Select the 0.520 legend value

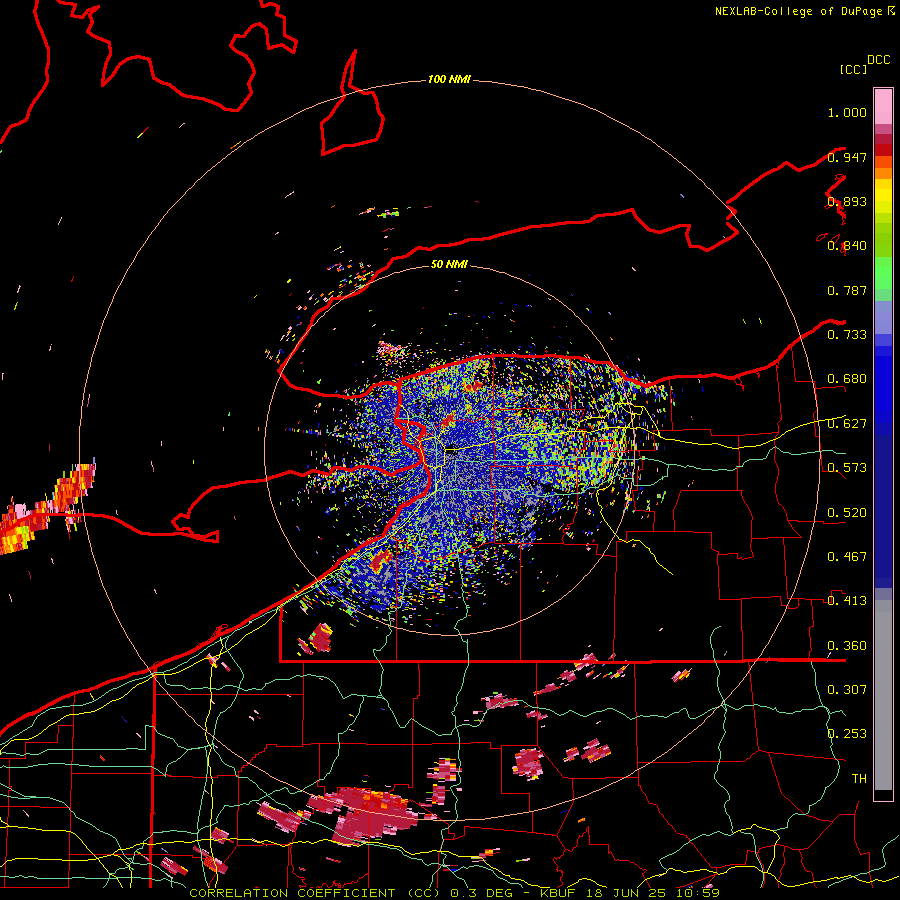847,513
